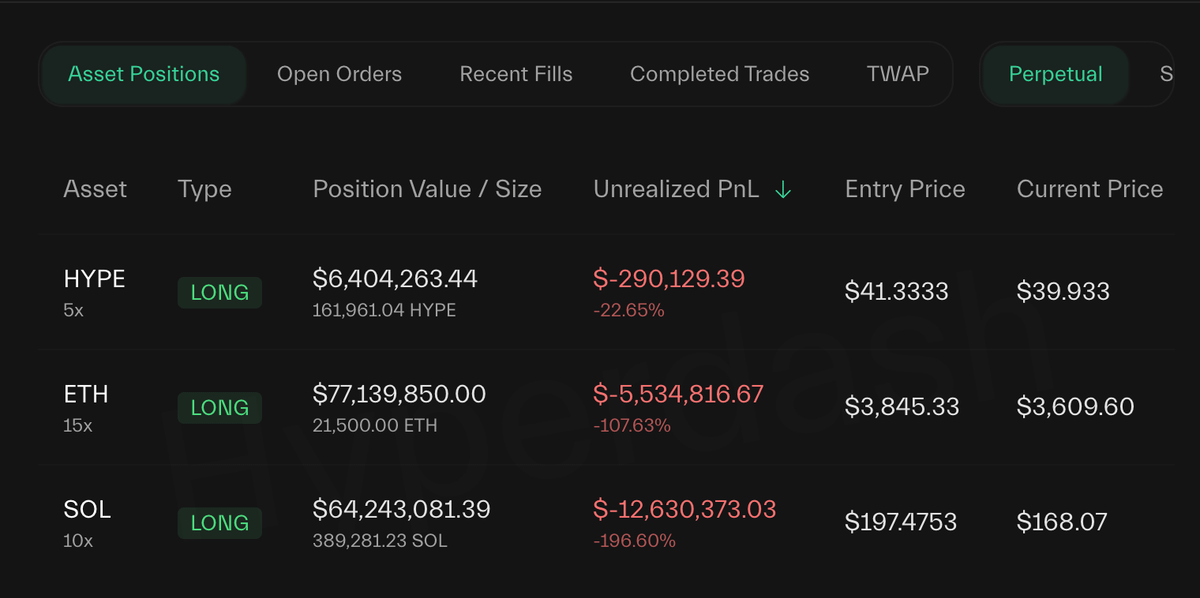Switch to the Asset Positions tab
Screen dimensions: 1200x598
pyautogui.click(x=144, y=74)
